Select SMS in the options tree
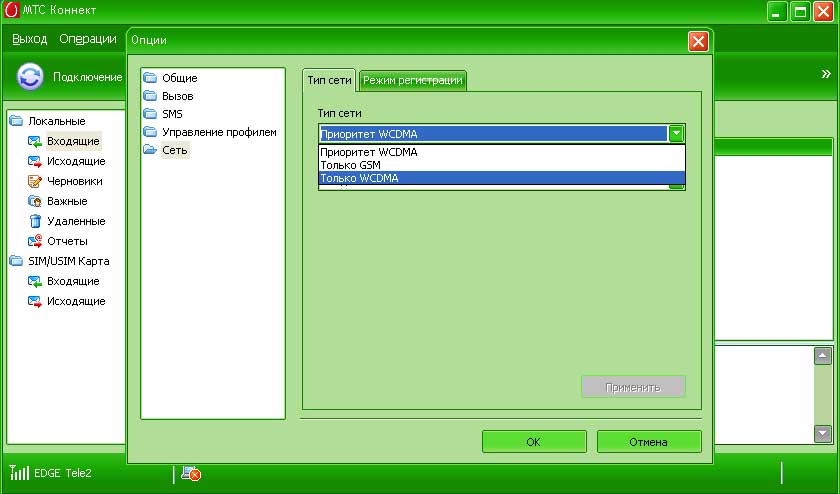This screenshot has width=840, height=494. pyautogui.click(x=172, y=114)
